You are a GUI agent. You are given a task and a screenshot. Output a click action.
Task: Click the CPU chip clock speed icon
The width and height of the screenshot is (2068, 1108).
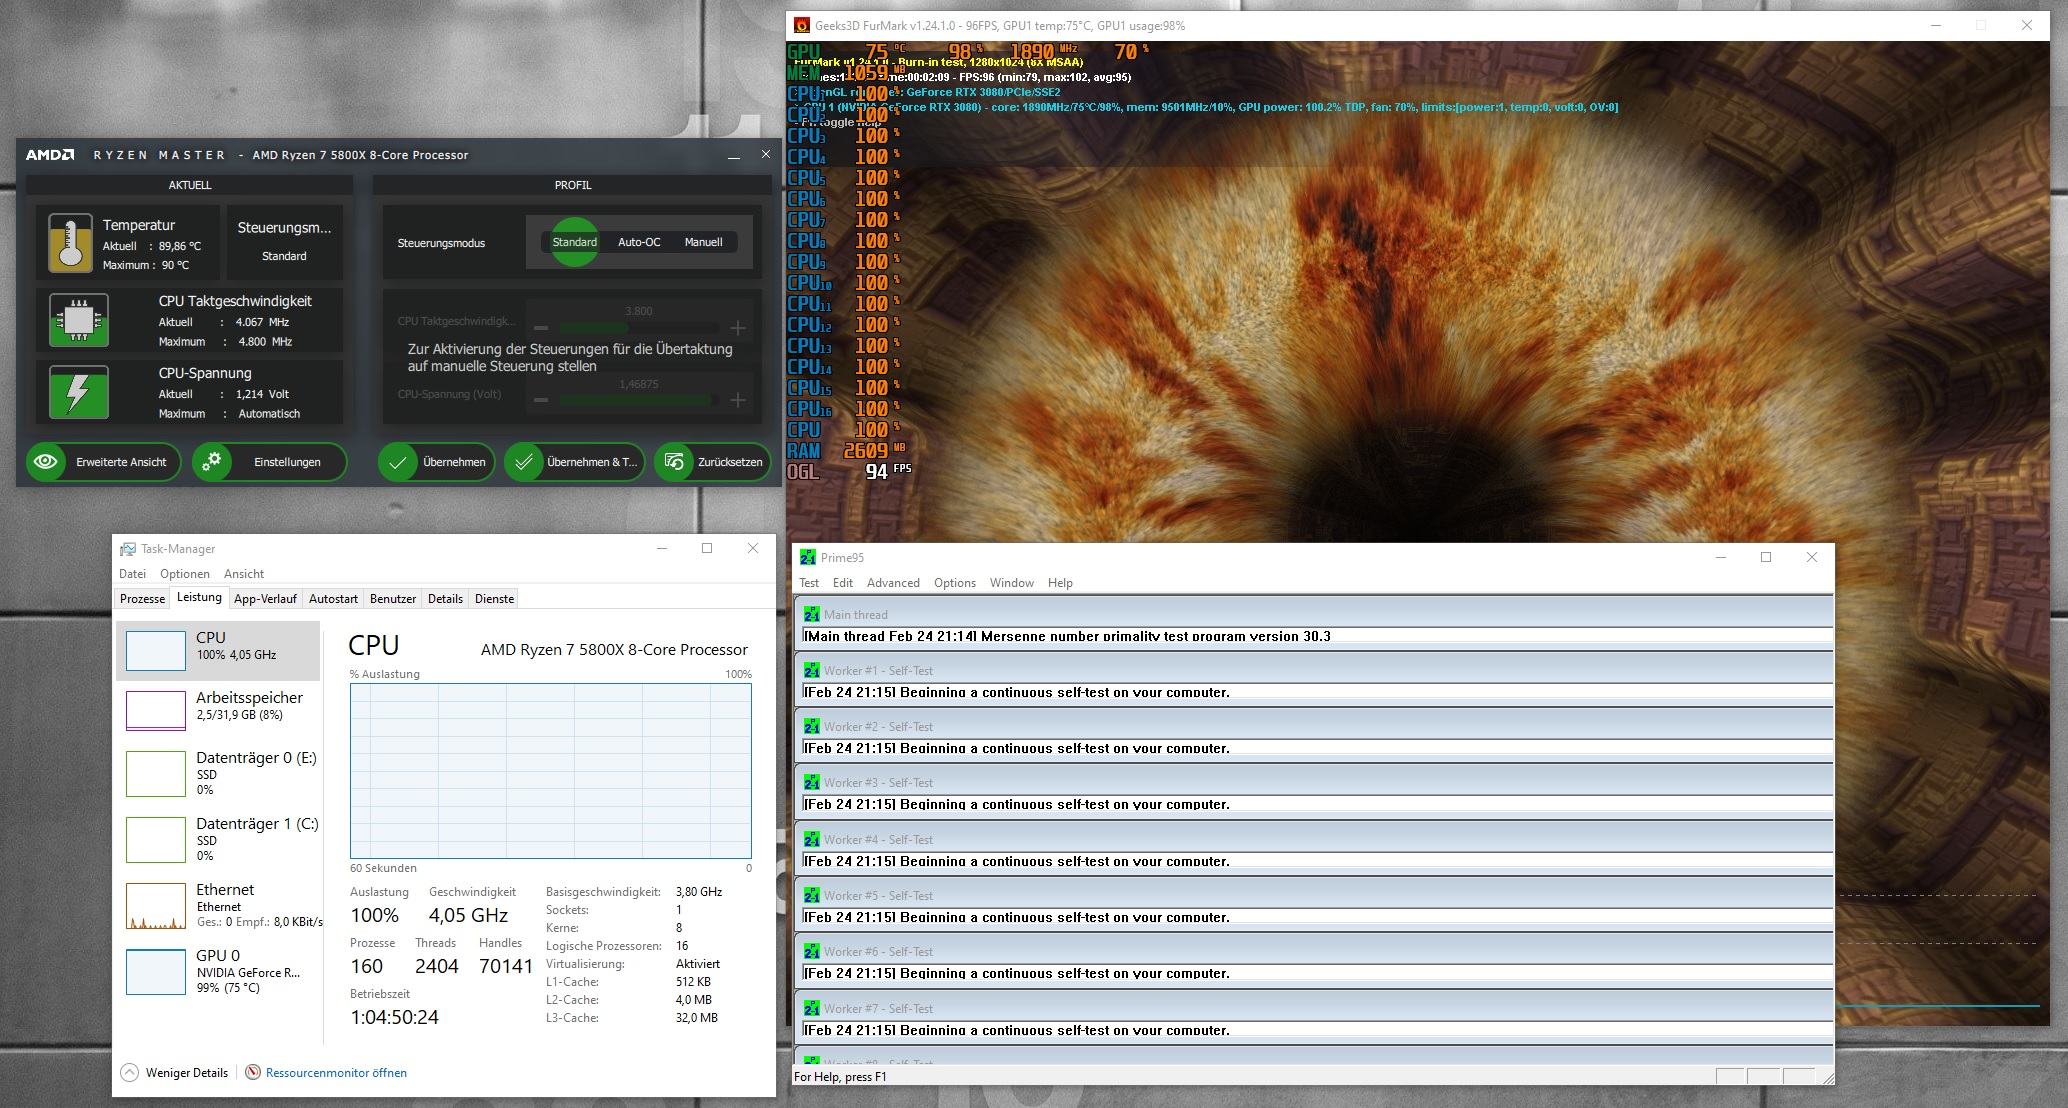click(x=79, y=320)
